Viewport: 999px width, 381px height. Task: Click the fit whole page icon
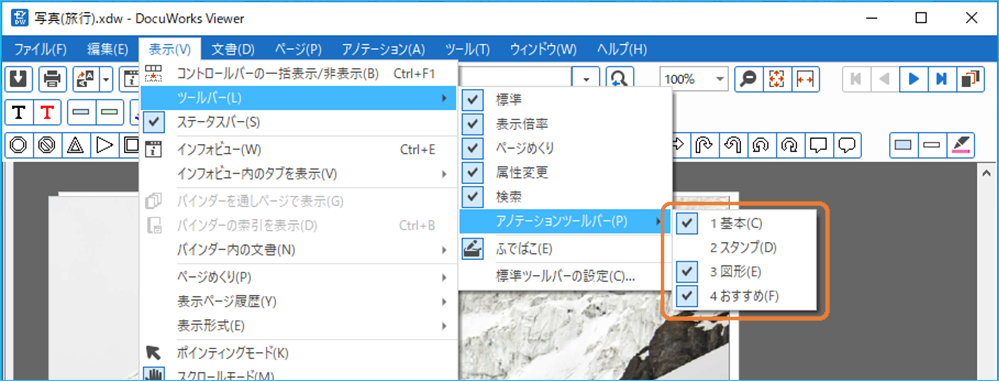pyautogui.click(x=777, y=79)
